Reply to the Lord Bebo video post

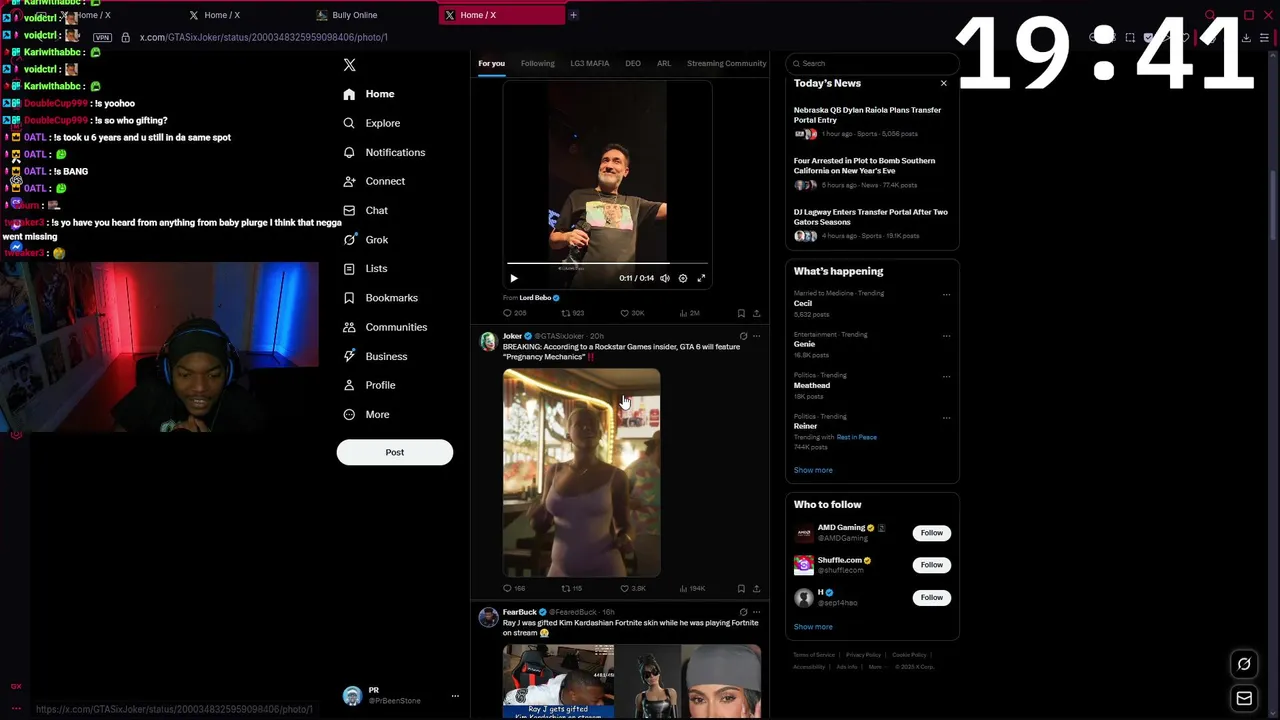point(515,313)
